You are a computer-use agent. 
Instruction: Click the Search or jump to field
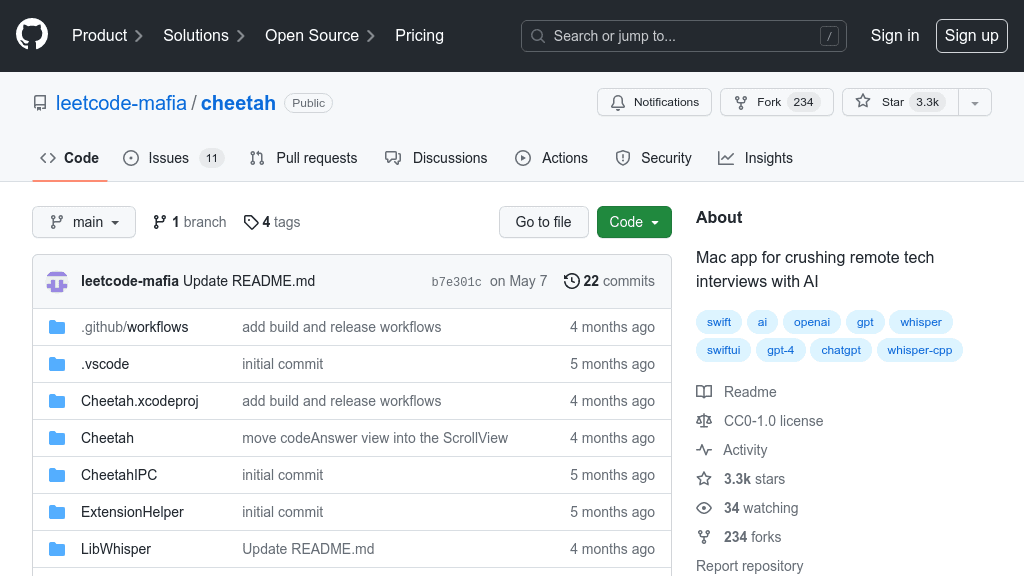[x=683, y=36]
